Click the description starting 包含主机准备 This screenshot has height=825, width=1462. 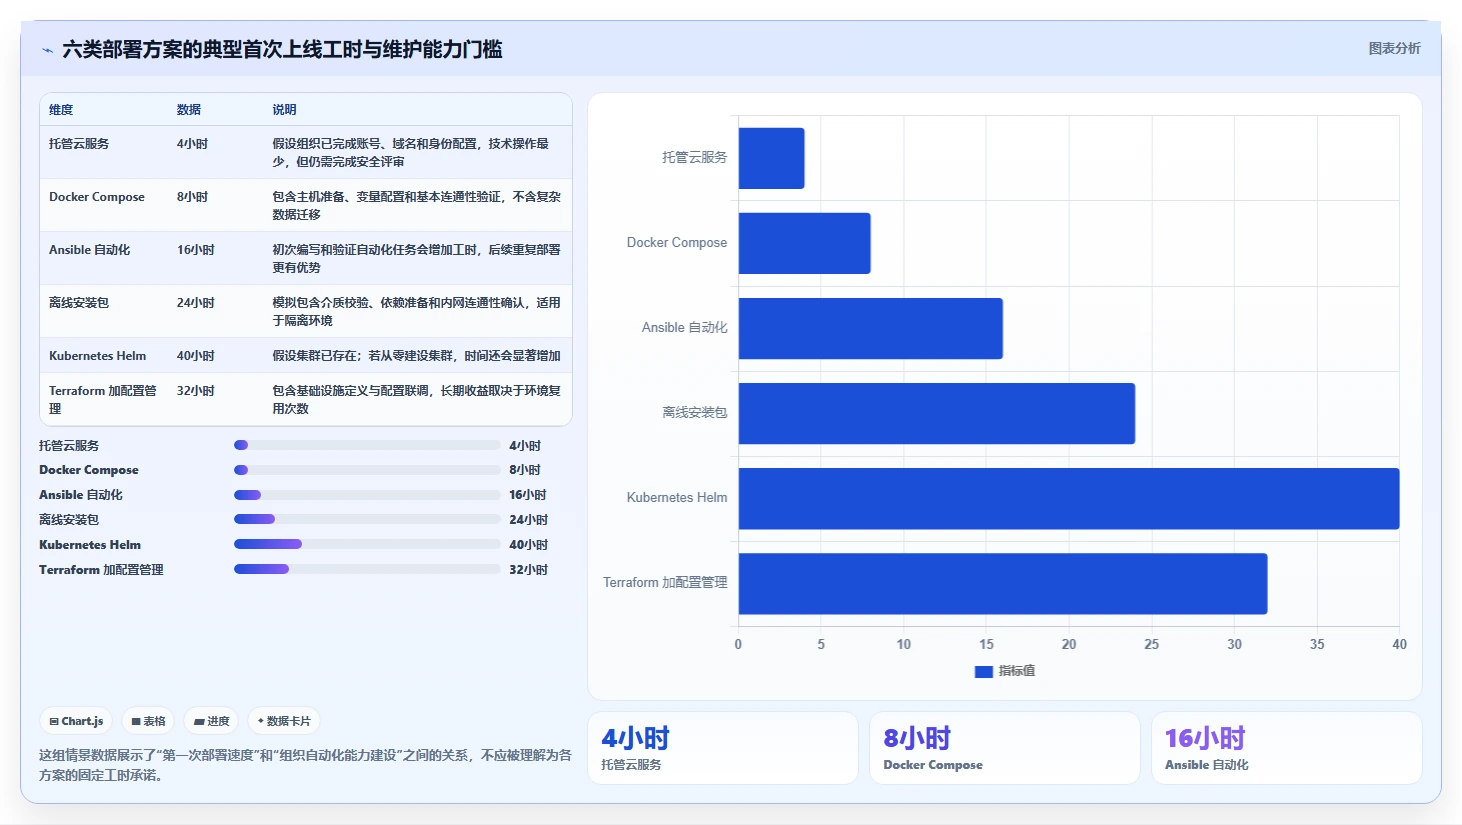coord(417,206)
